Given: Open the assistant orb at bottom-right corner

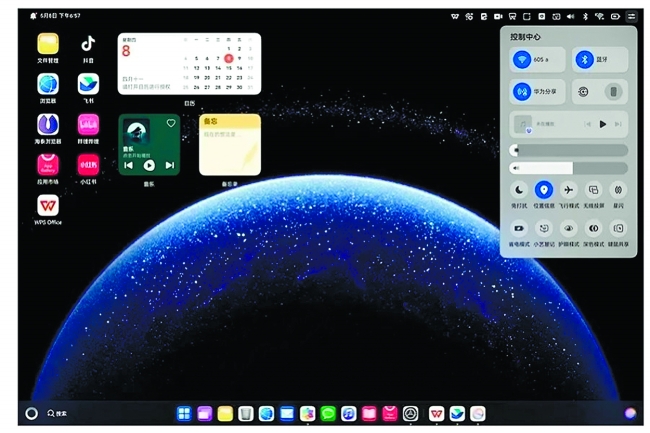Looking at the screenshot, I should (630, 413).
